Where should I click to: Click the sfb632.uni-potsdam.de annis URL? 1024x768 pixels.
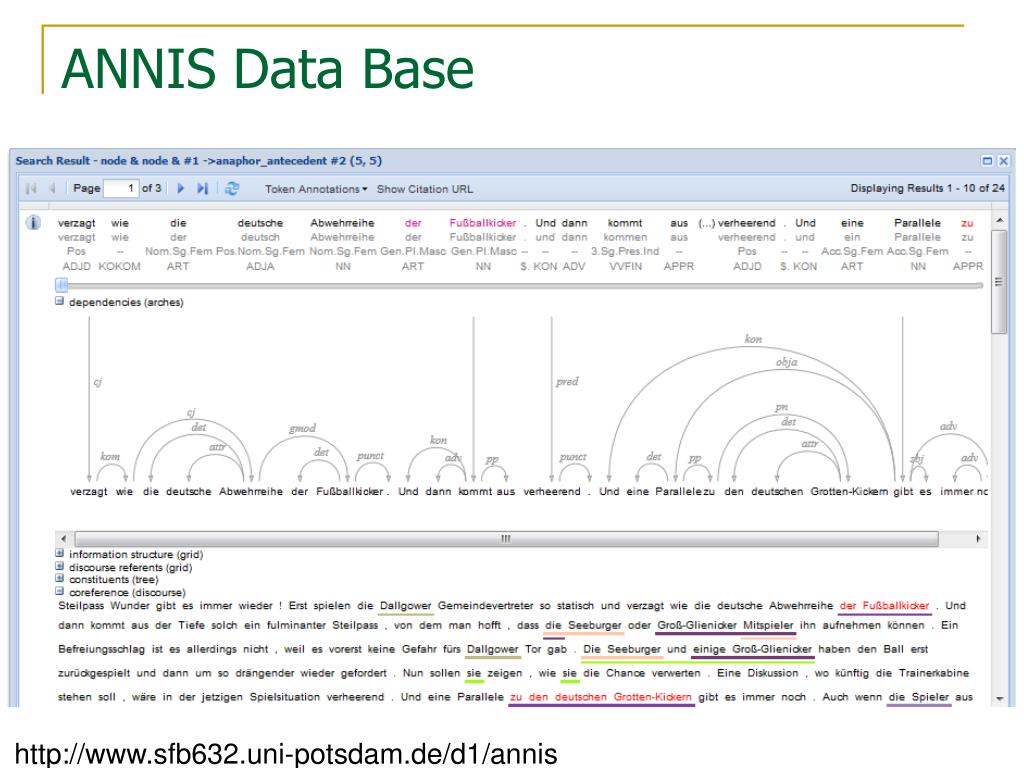coord(286,753)
